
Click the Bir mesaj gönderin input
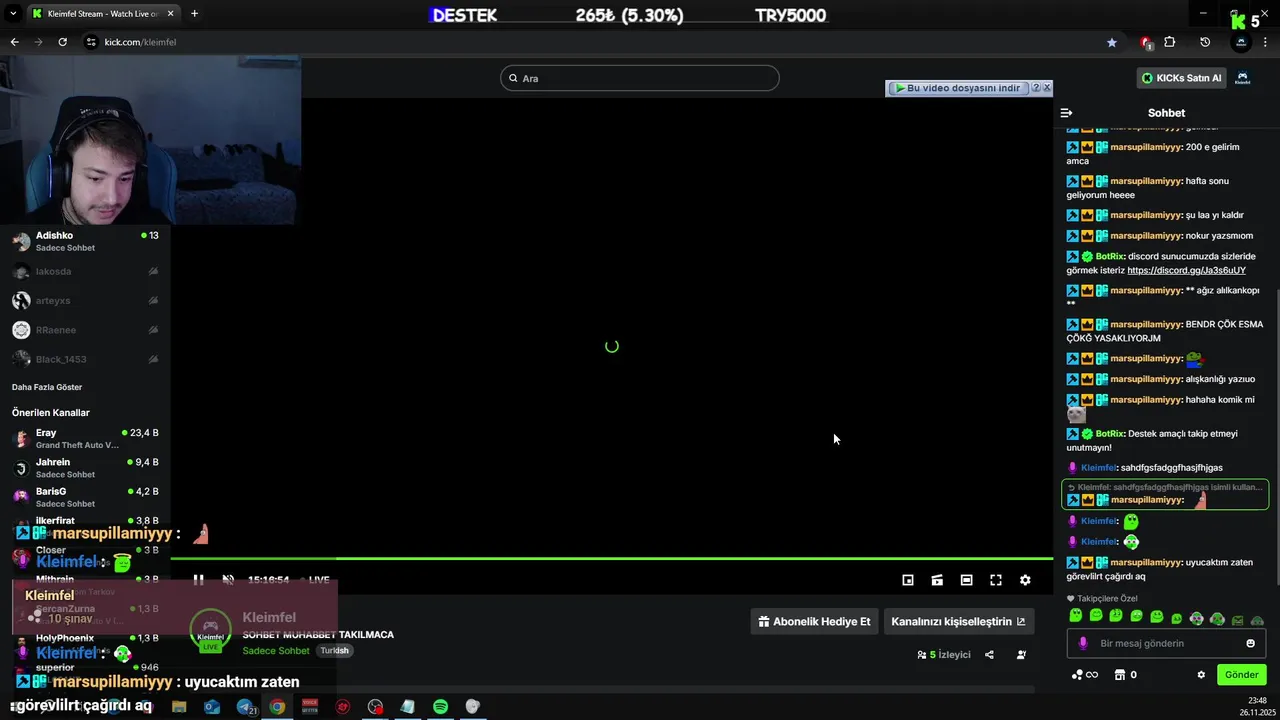click(1167, 643)
